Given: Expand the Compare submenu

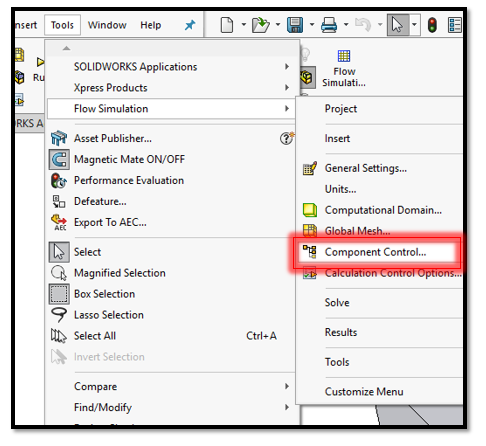Looking at the screenshot, I should point(171,386).
